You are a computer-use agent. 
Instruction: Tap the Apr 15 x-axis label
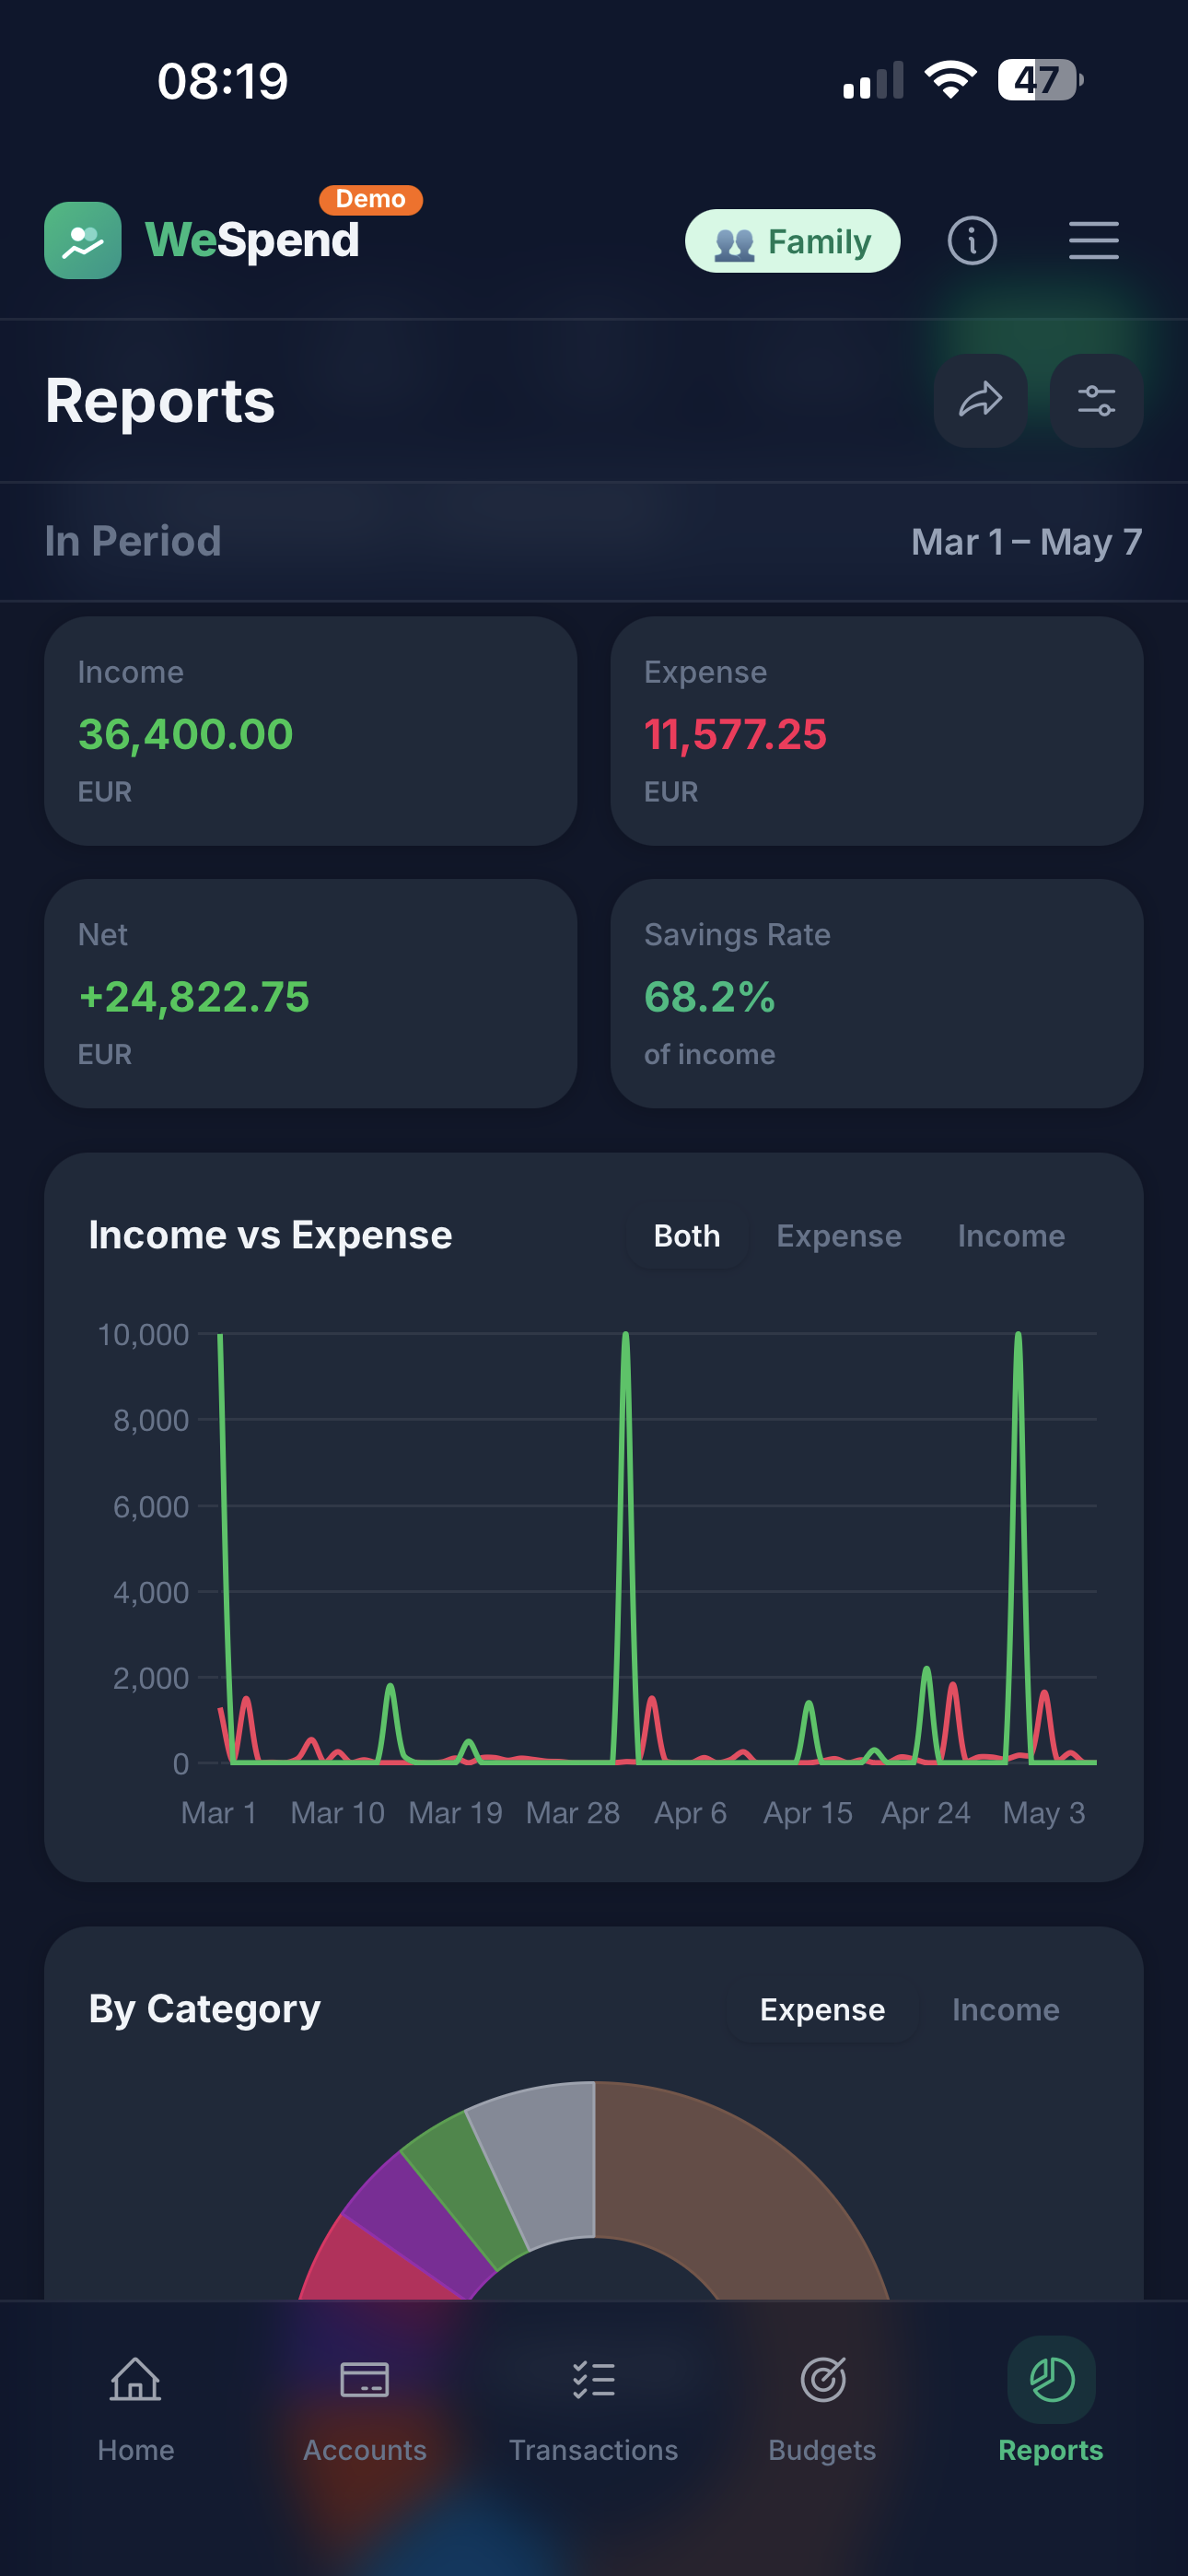pos(808,1813)
